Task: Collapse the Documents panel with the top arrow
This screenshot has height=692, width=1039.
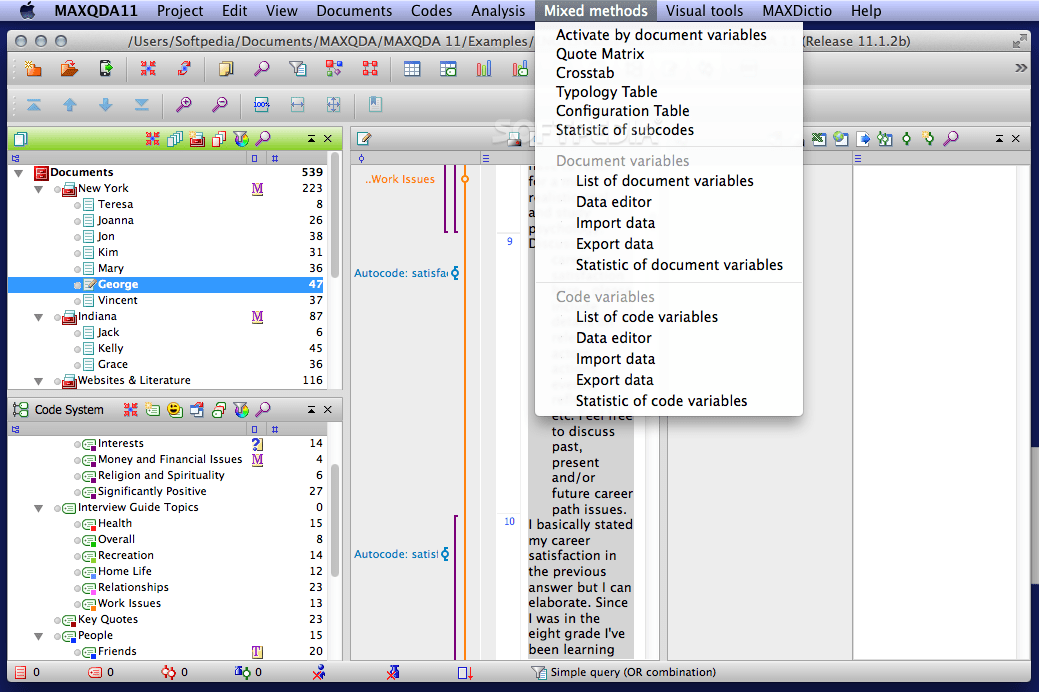Action: coord(311,139)
